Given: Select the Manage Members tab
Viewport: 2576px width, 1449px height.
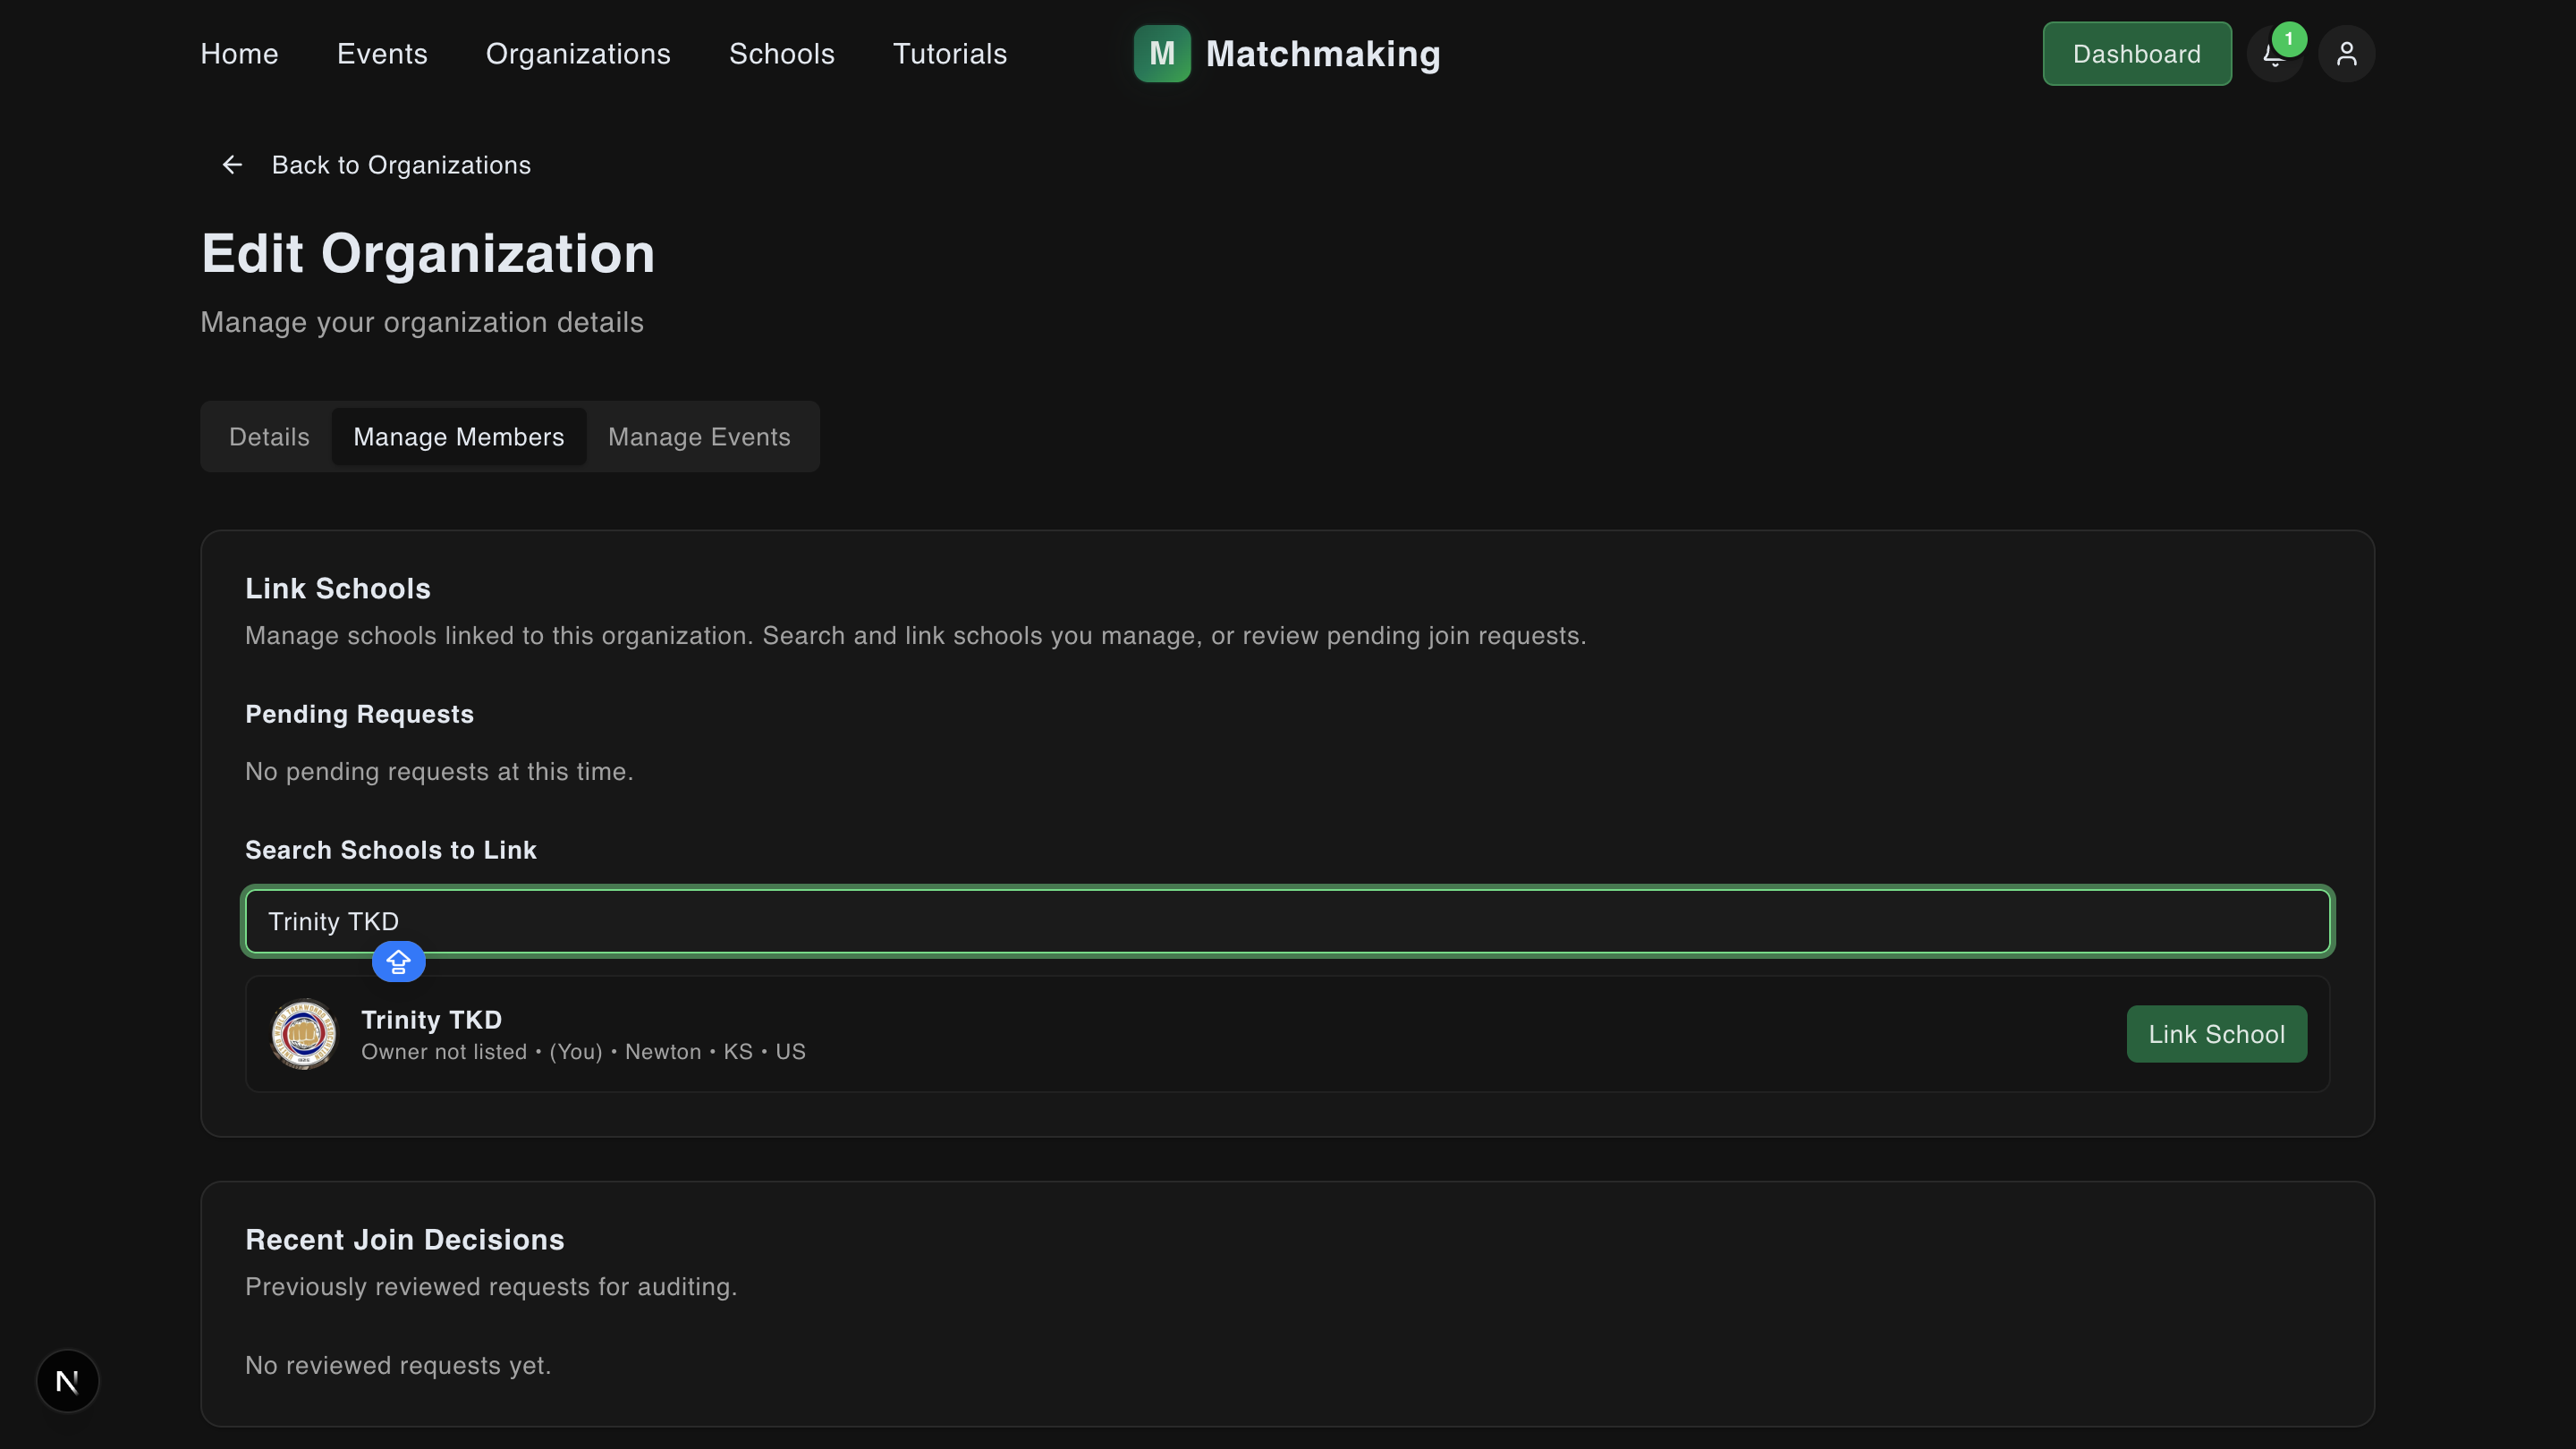Looking at the screenshot, I should coord(459,437).
